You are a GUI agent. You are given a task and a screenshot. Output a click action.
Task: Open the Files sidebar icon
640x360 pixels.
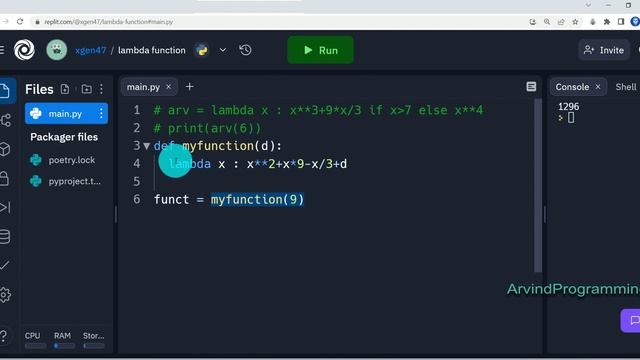click(5, 91)
